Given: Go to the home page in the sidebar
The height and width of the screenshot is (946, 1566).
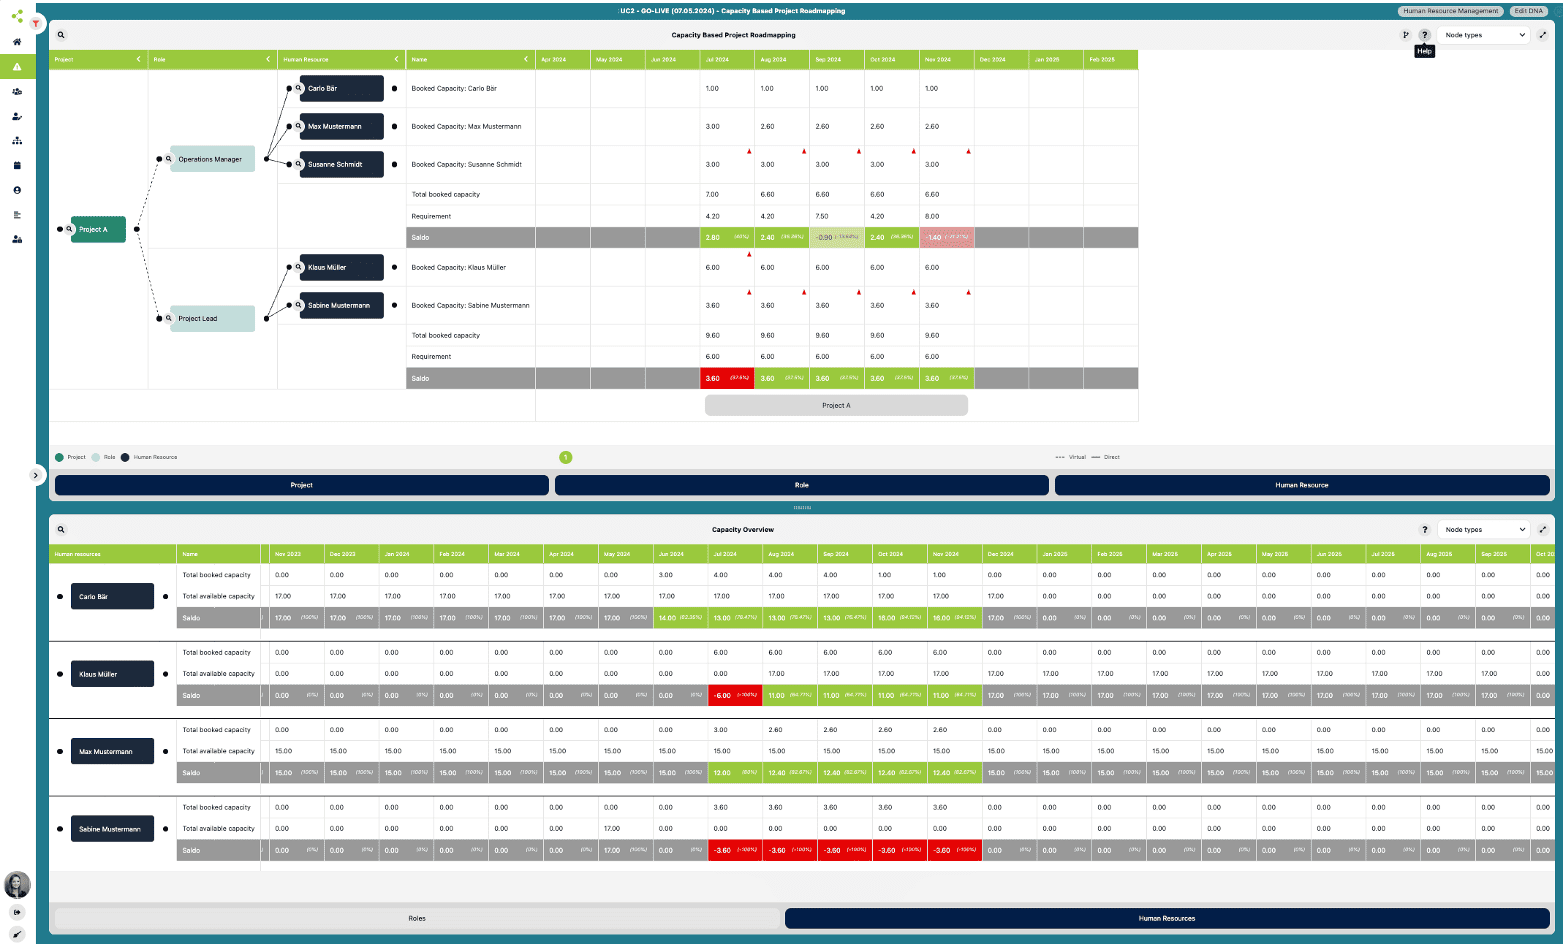Looking at the screenshot, I should click(x=17, y=42).
